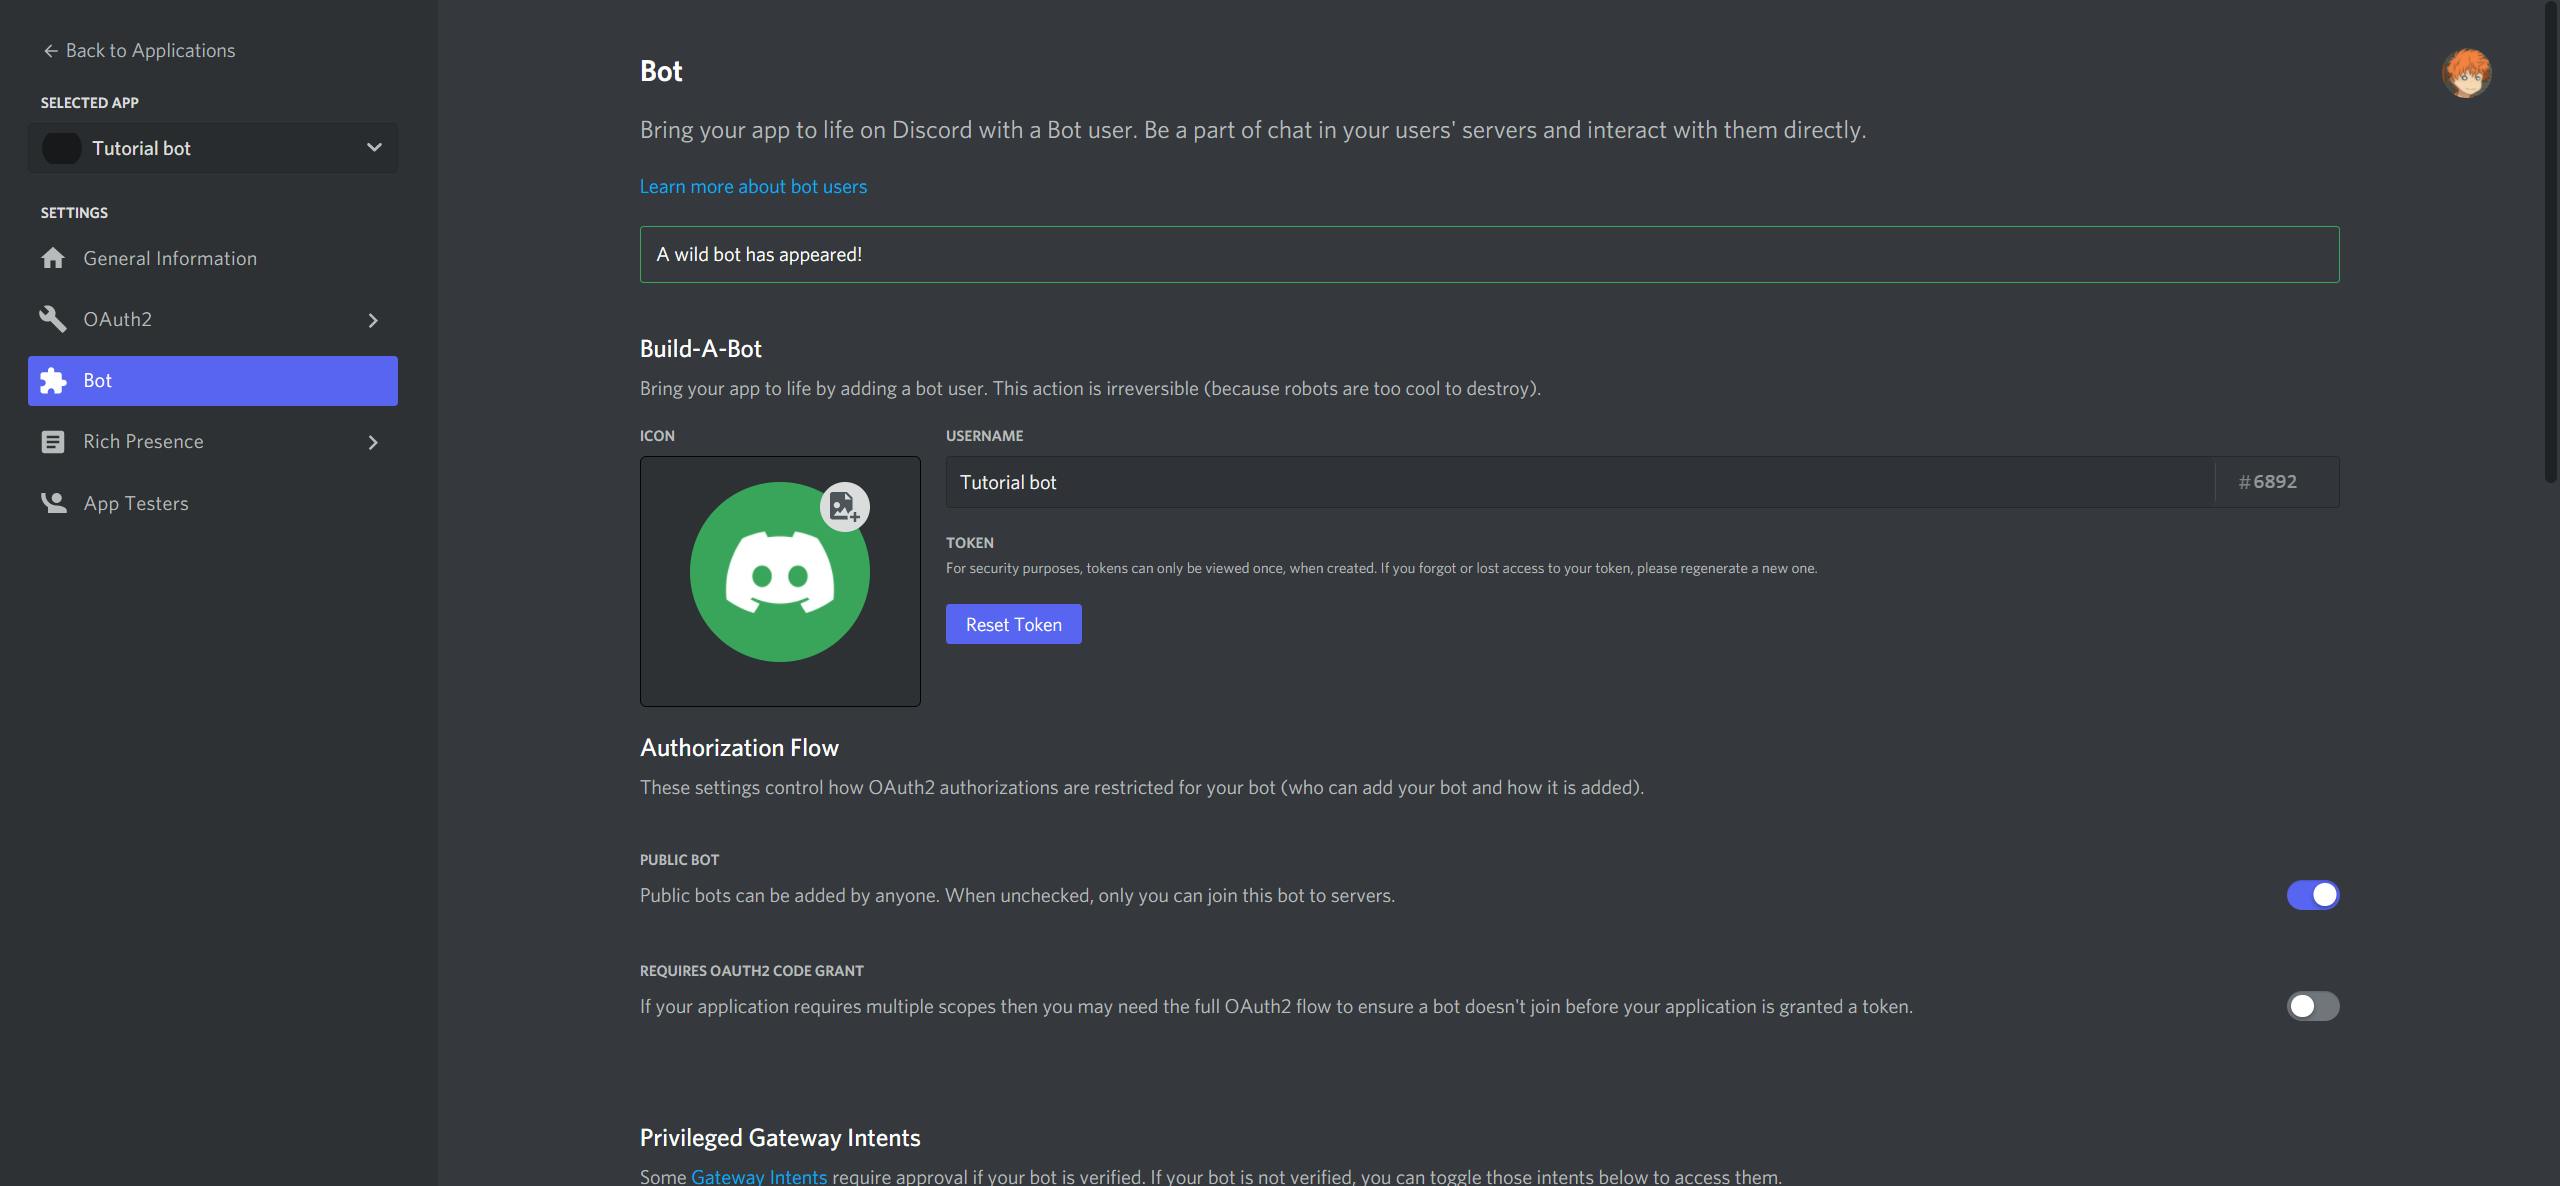Click the Reset Token button
2560x1186 pixels.
pyautogui.click(x=1014, y=624)
